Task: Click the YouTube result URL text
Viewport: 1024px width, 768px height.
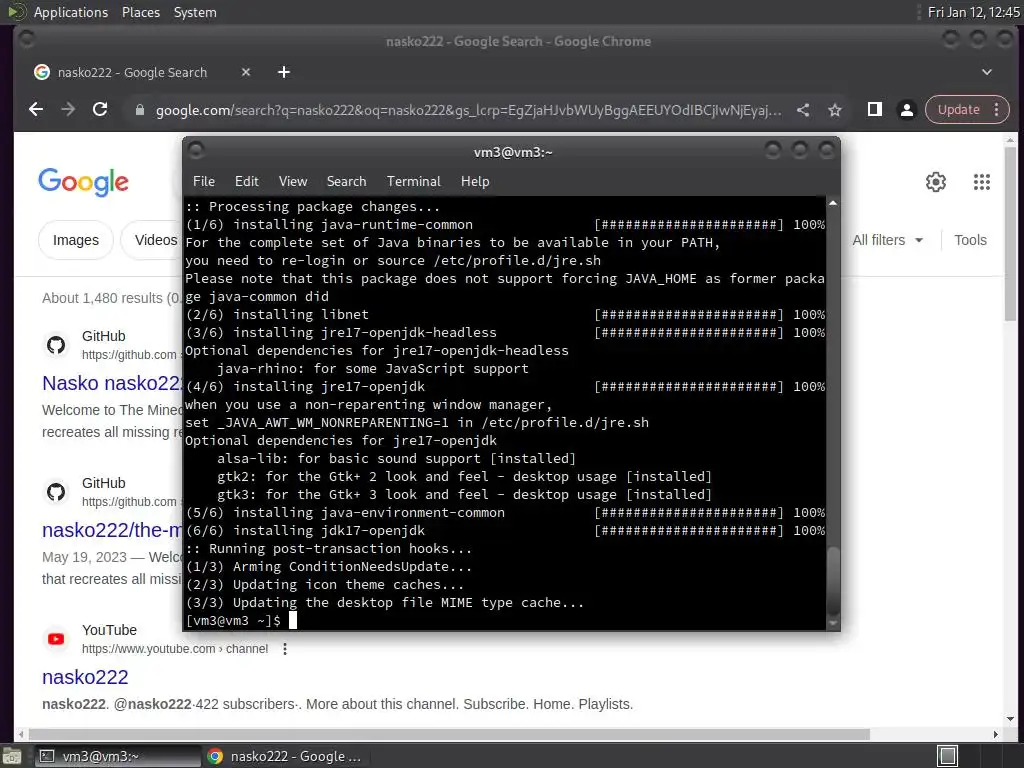Action: pyautogui.click(x=174, y=649)
